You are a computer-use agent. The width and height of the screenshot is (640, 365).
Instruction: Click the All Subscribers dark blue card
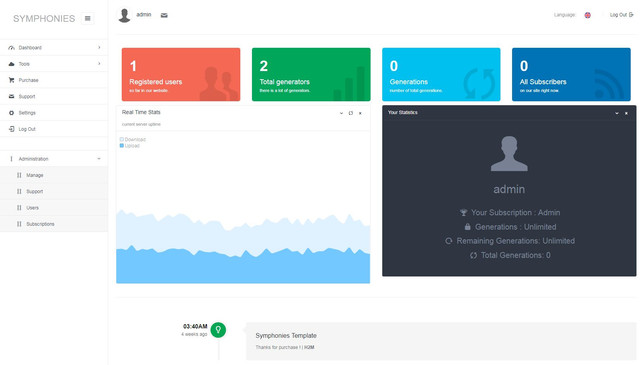pyautogui.click(x=571, y=74)
